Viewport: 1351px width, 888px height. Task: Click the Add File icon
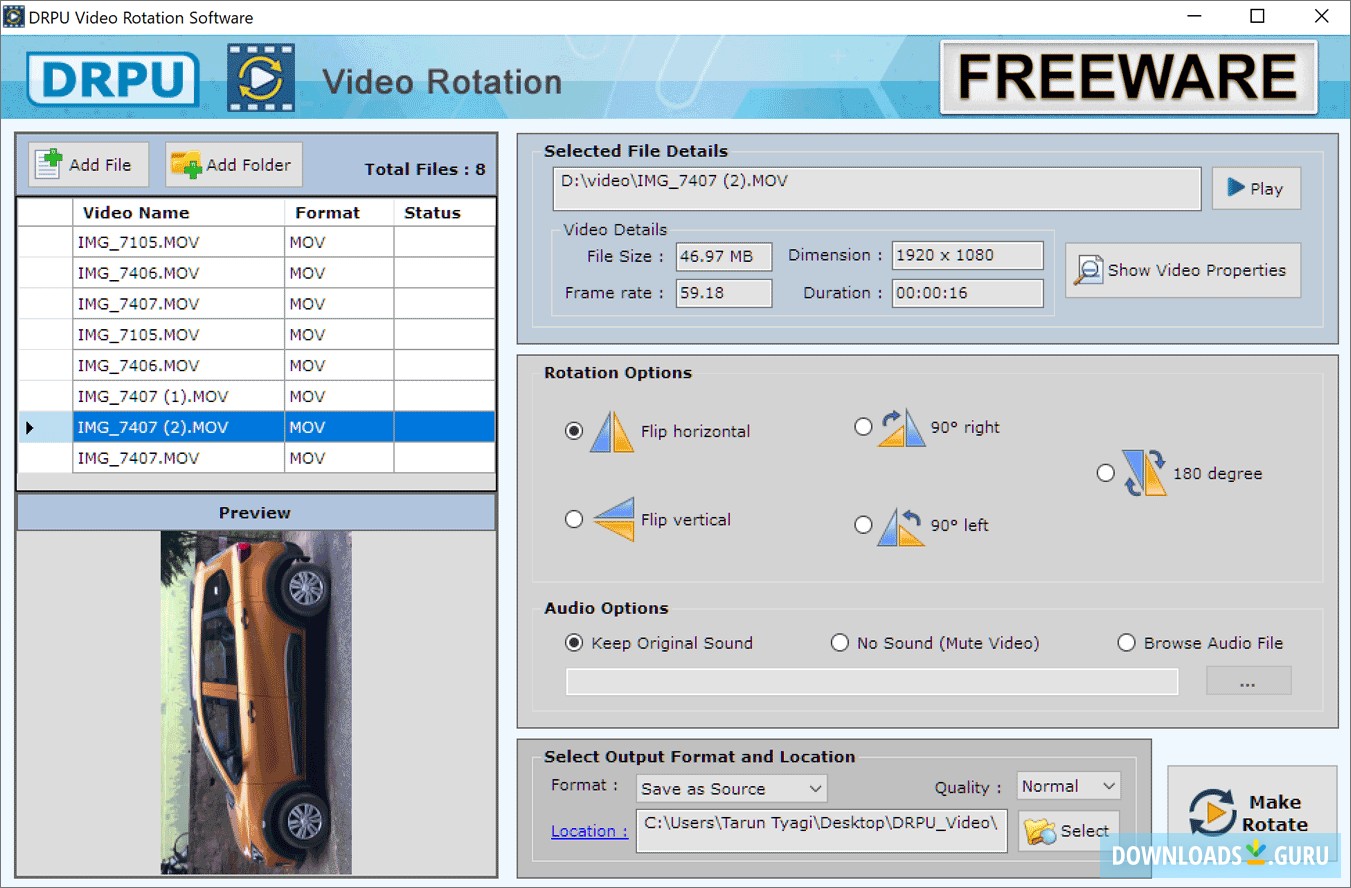47,163
